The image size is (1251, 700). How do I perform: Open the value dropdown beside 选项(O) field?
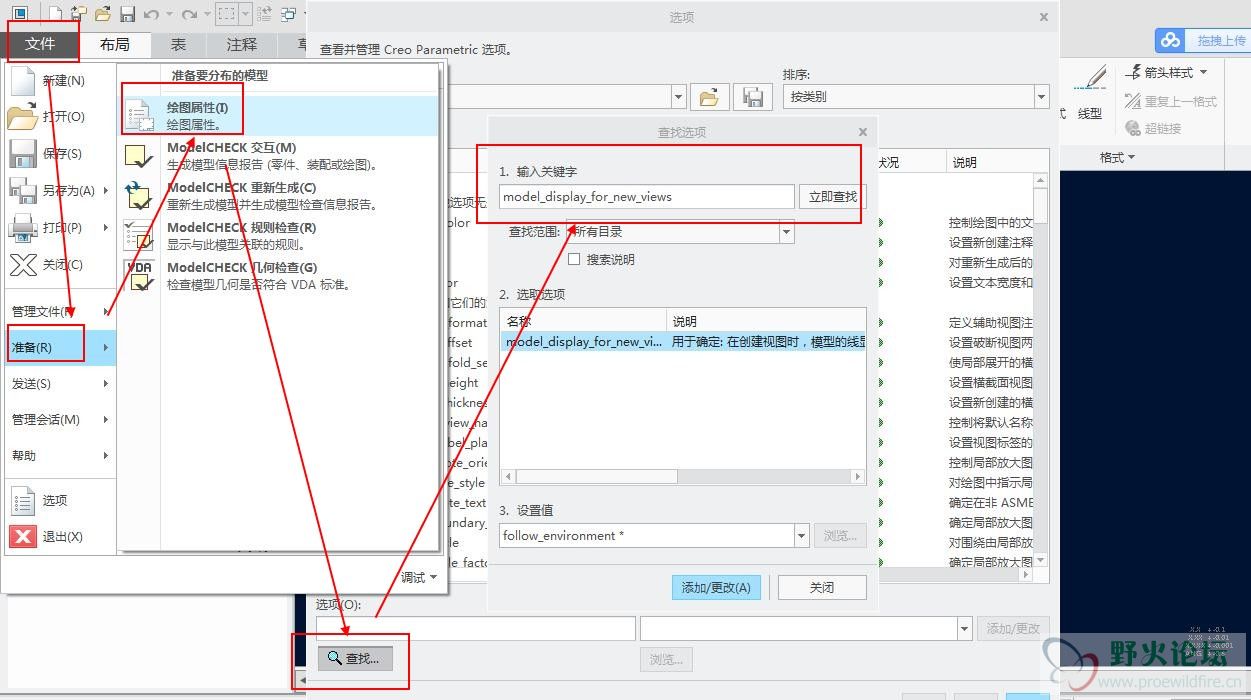[964, 628]
